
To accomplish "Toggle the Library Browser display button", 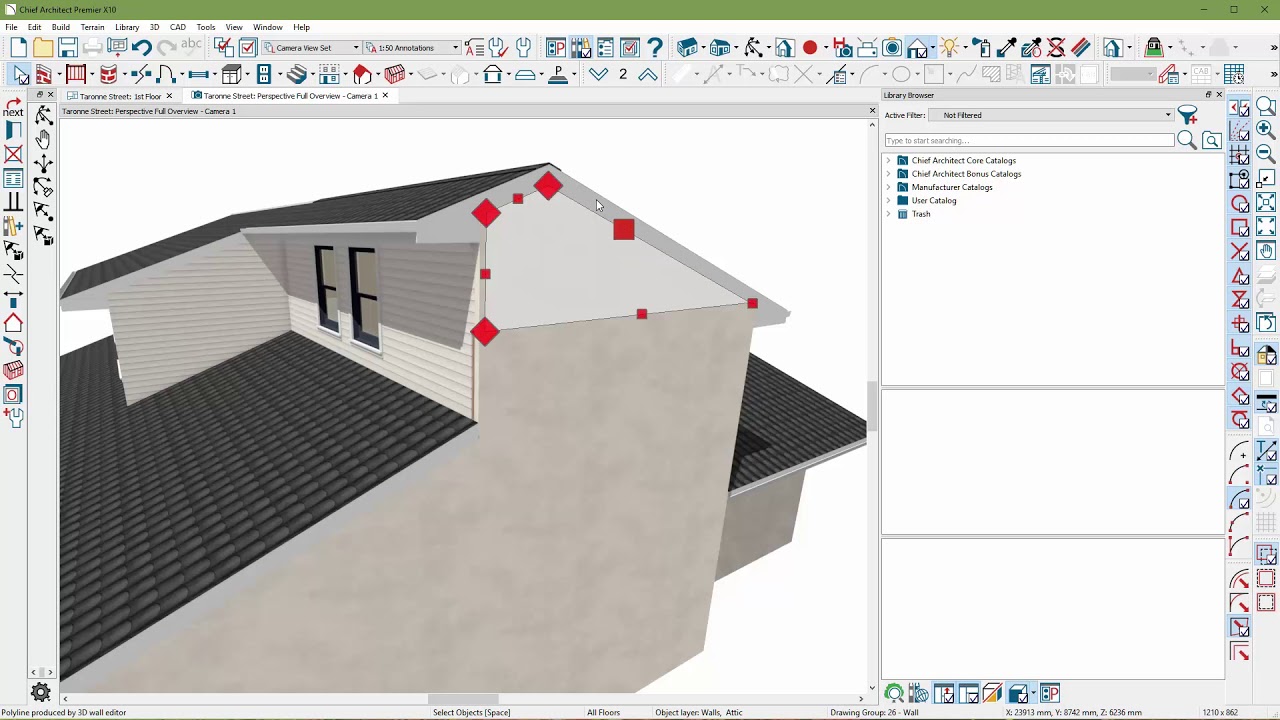I will 580,48.
